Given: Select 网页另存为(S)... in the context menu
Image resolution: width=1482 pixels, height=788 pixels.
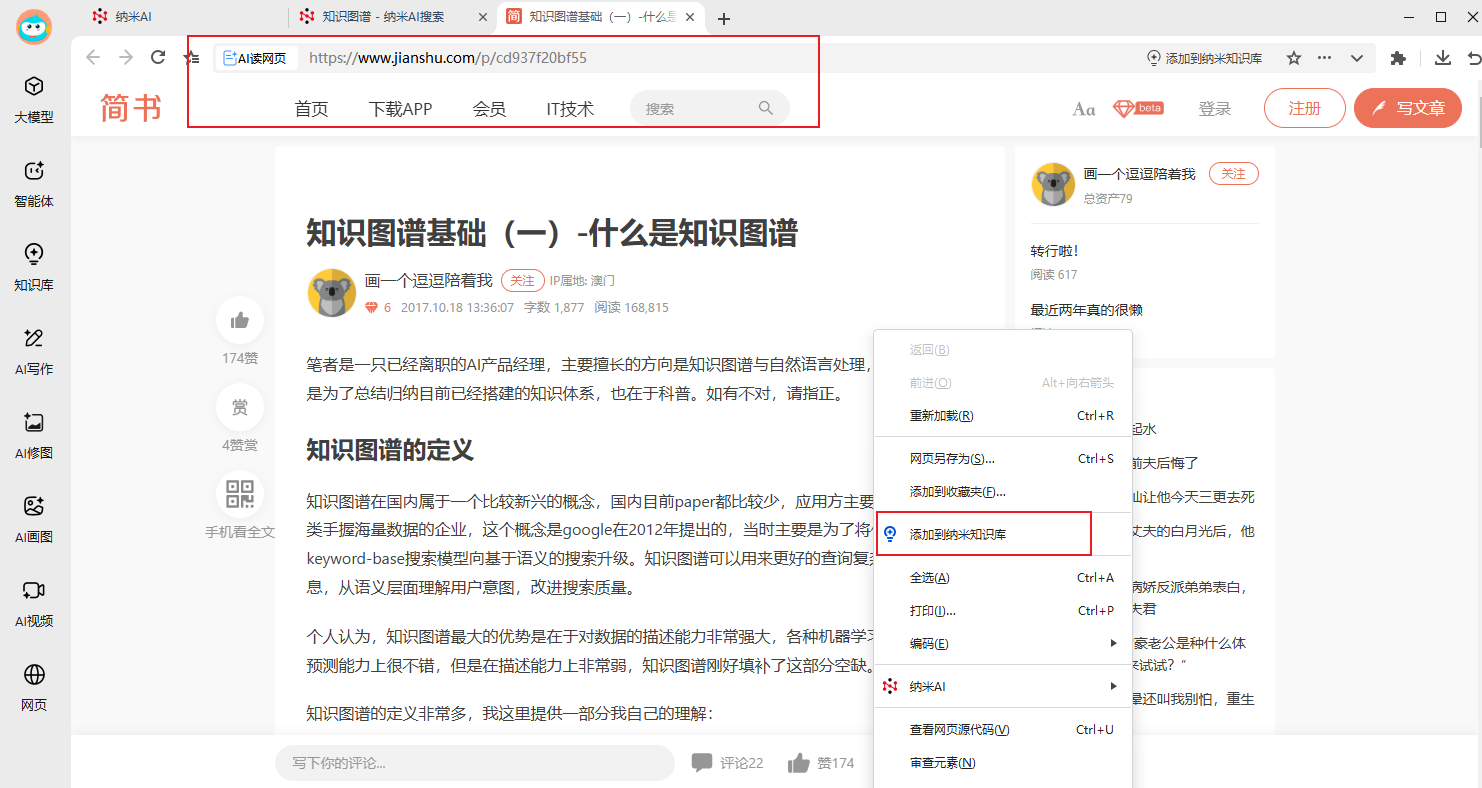Looking at the screenshot, I should coord(1003,459).
